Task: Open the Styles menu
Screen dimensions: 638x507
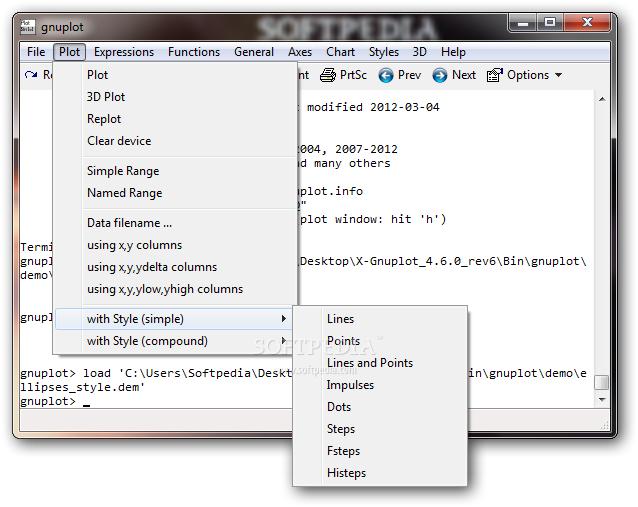Action: [384, 52]
